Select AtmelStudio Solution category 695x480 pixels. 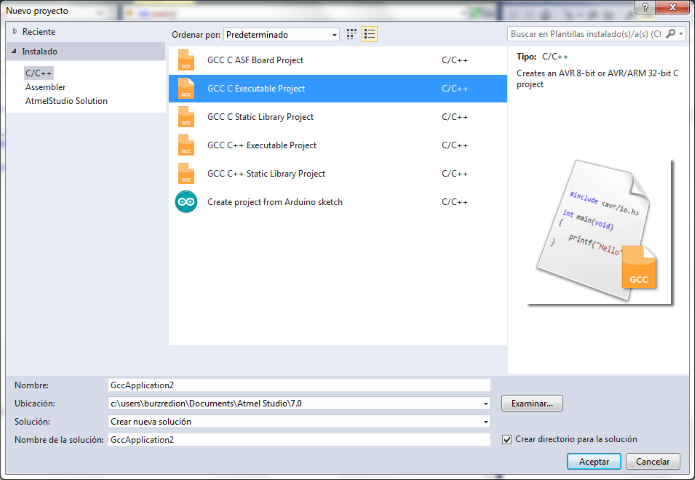coord(66,101)
